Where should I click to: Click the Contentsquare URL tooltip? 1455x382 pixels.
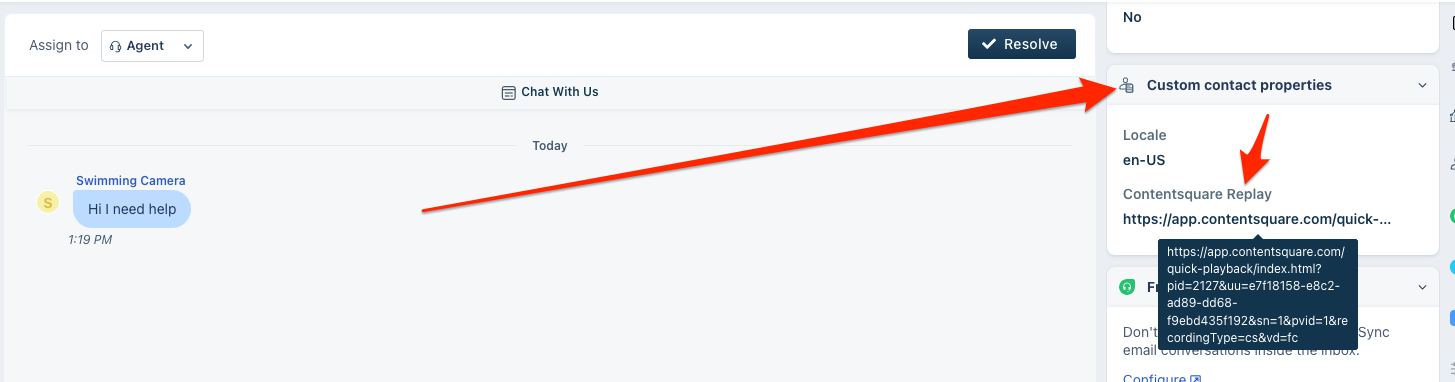pos(1258,295)
